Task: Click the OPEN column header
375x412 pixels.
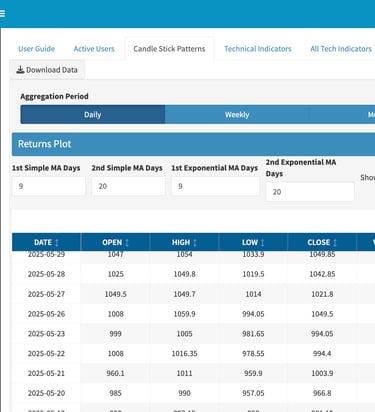Action: tap(115, 242)
